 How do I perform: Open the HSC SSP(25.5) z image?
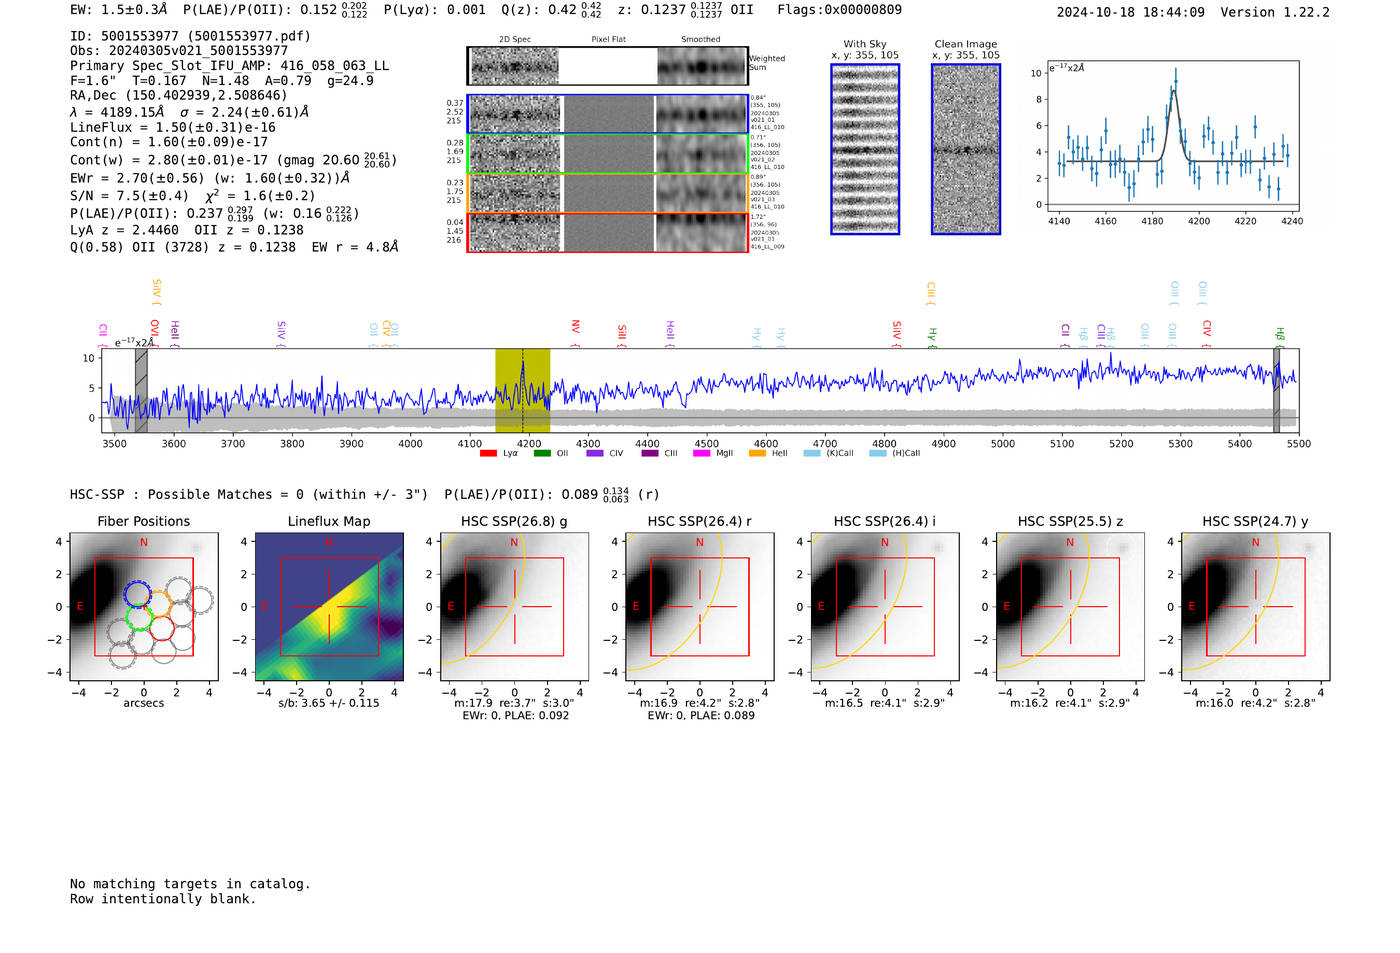pos(1070,606)
